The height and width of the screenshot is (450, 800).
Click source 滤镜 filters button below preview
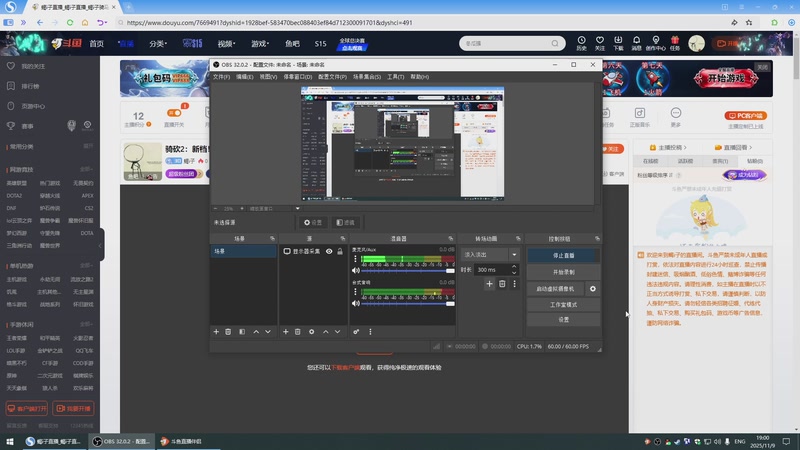(x=345, y=222)
